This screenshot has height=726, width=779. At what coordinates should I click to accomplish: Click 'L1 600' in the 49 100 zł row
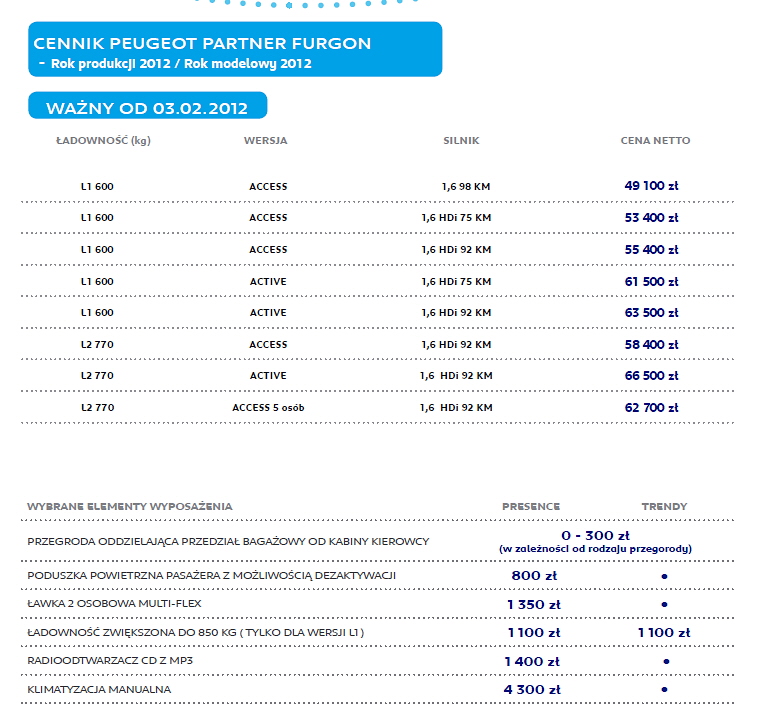[x=97, y=187]
